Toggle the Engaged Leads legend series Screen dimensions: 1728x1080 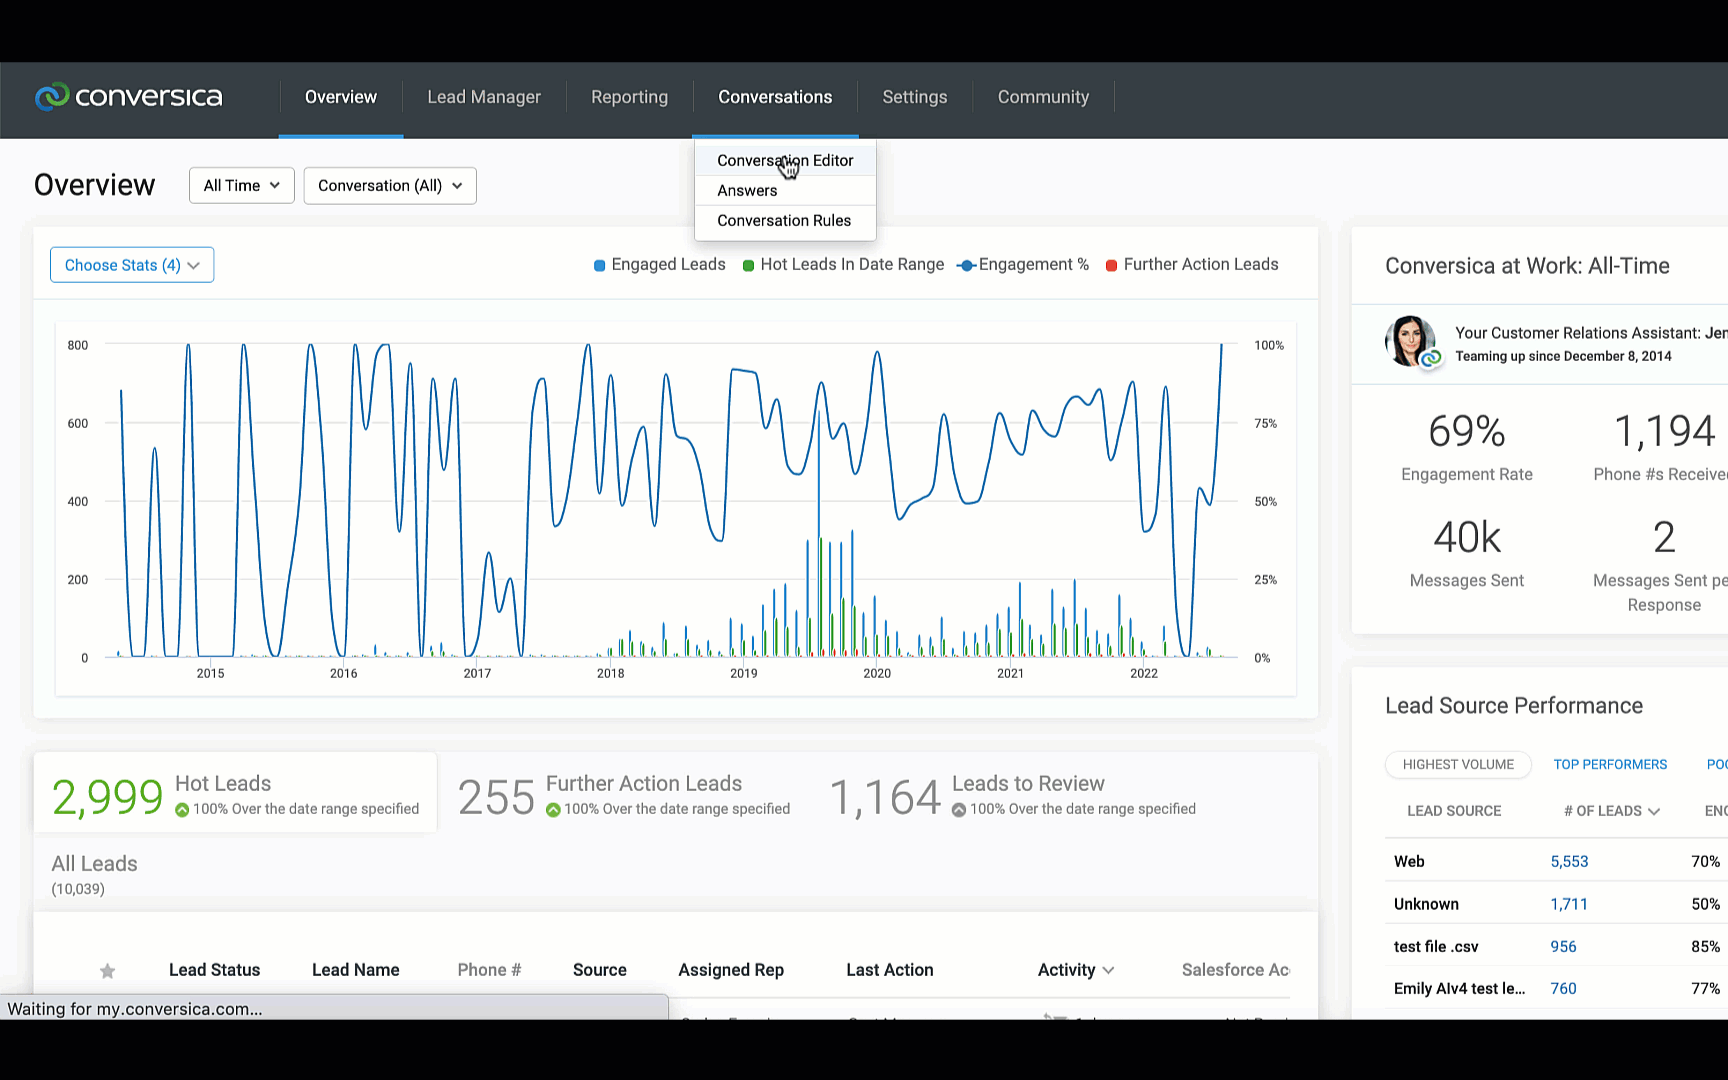pos(660,265)
